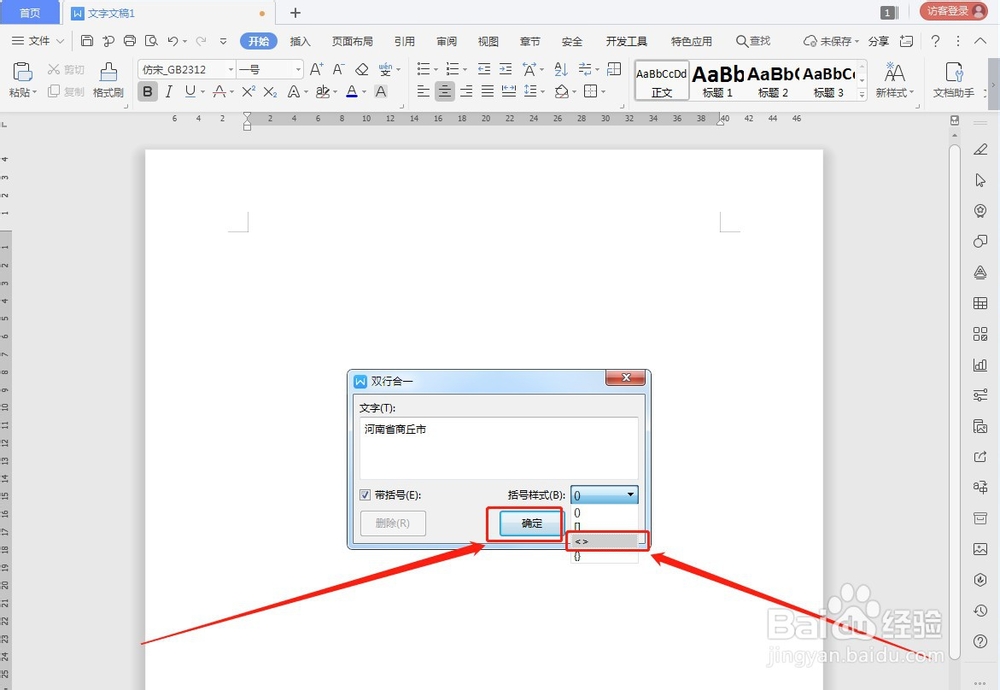The height and width of the screenshot is (690, 1000).
Task: Open the New Style (新样式) tool
Action: click(894, 79)
